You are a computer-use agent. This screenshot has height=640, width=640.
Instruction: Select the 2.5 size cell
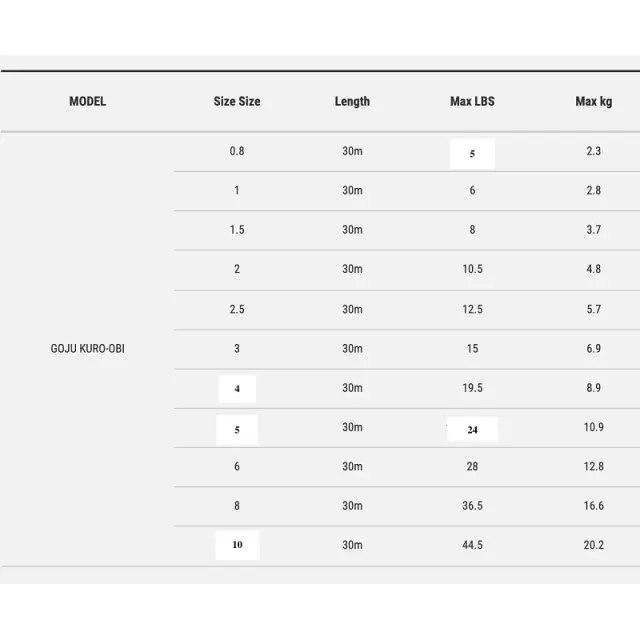tap(237, 309)
